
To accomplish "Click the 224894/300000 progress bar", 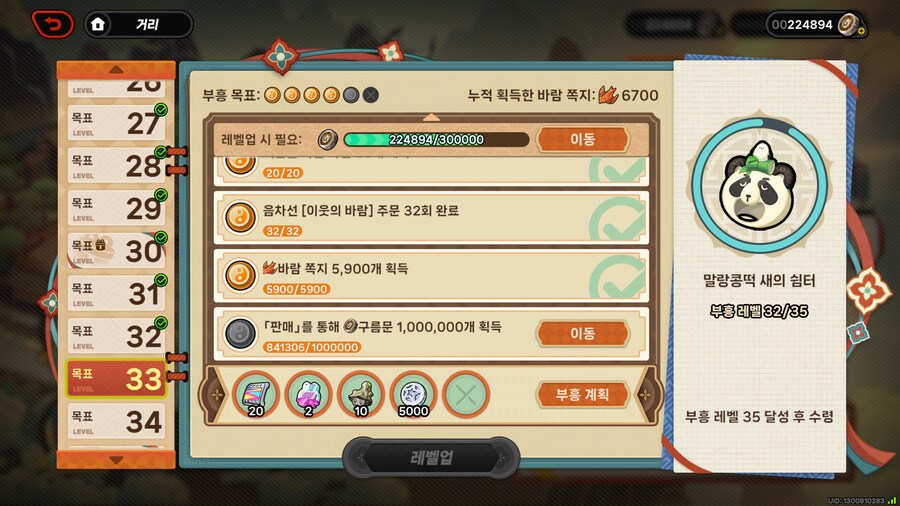I will 436,139.
